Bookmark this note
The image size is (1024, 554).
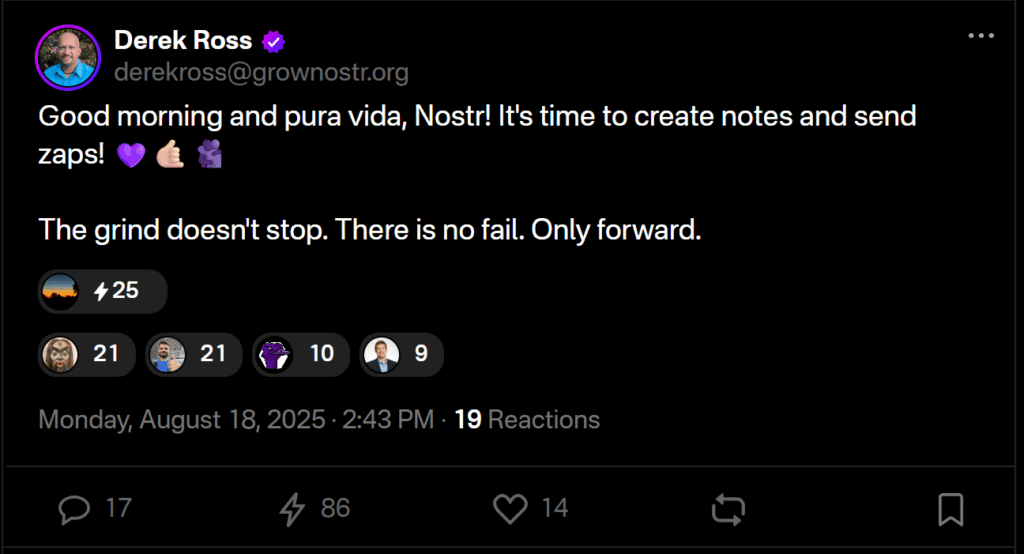click(950, 509)
